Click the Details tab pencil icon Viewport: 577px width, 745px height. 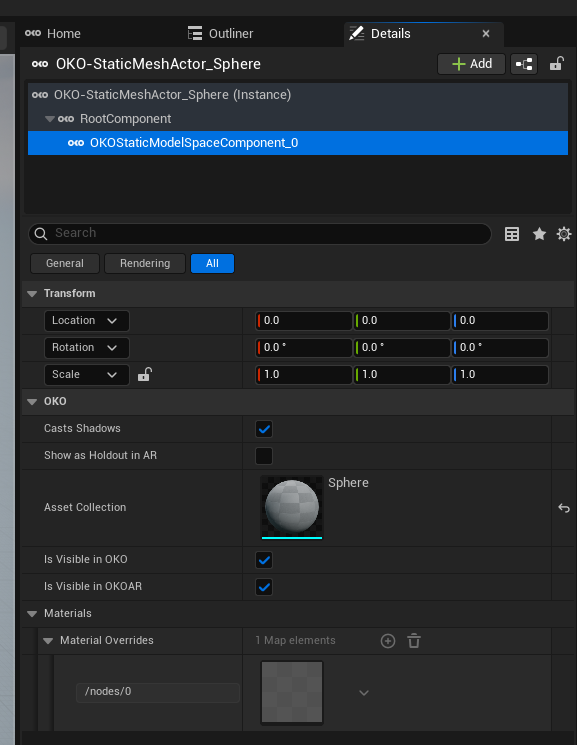pyautogui.click(x=356, y=33)
